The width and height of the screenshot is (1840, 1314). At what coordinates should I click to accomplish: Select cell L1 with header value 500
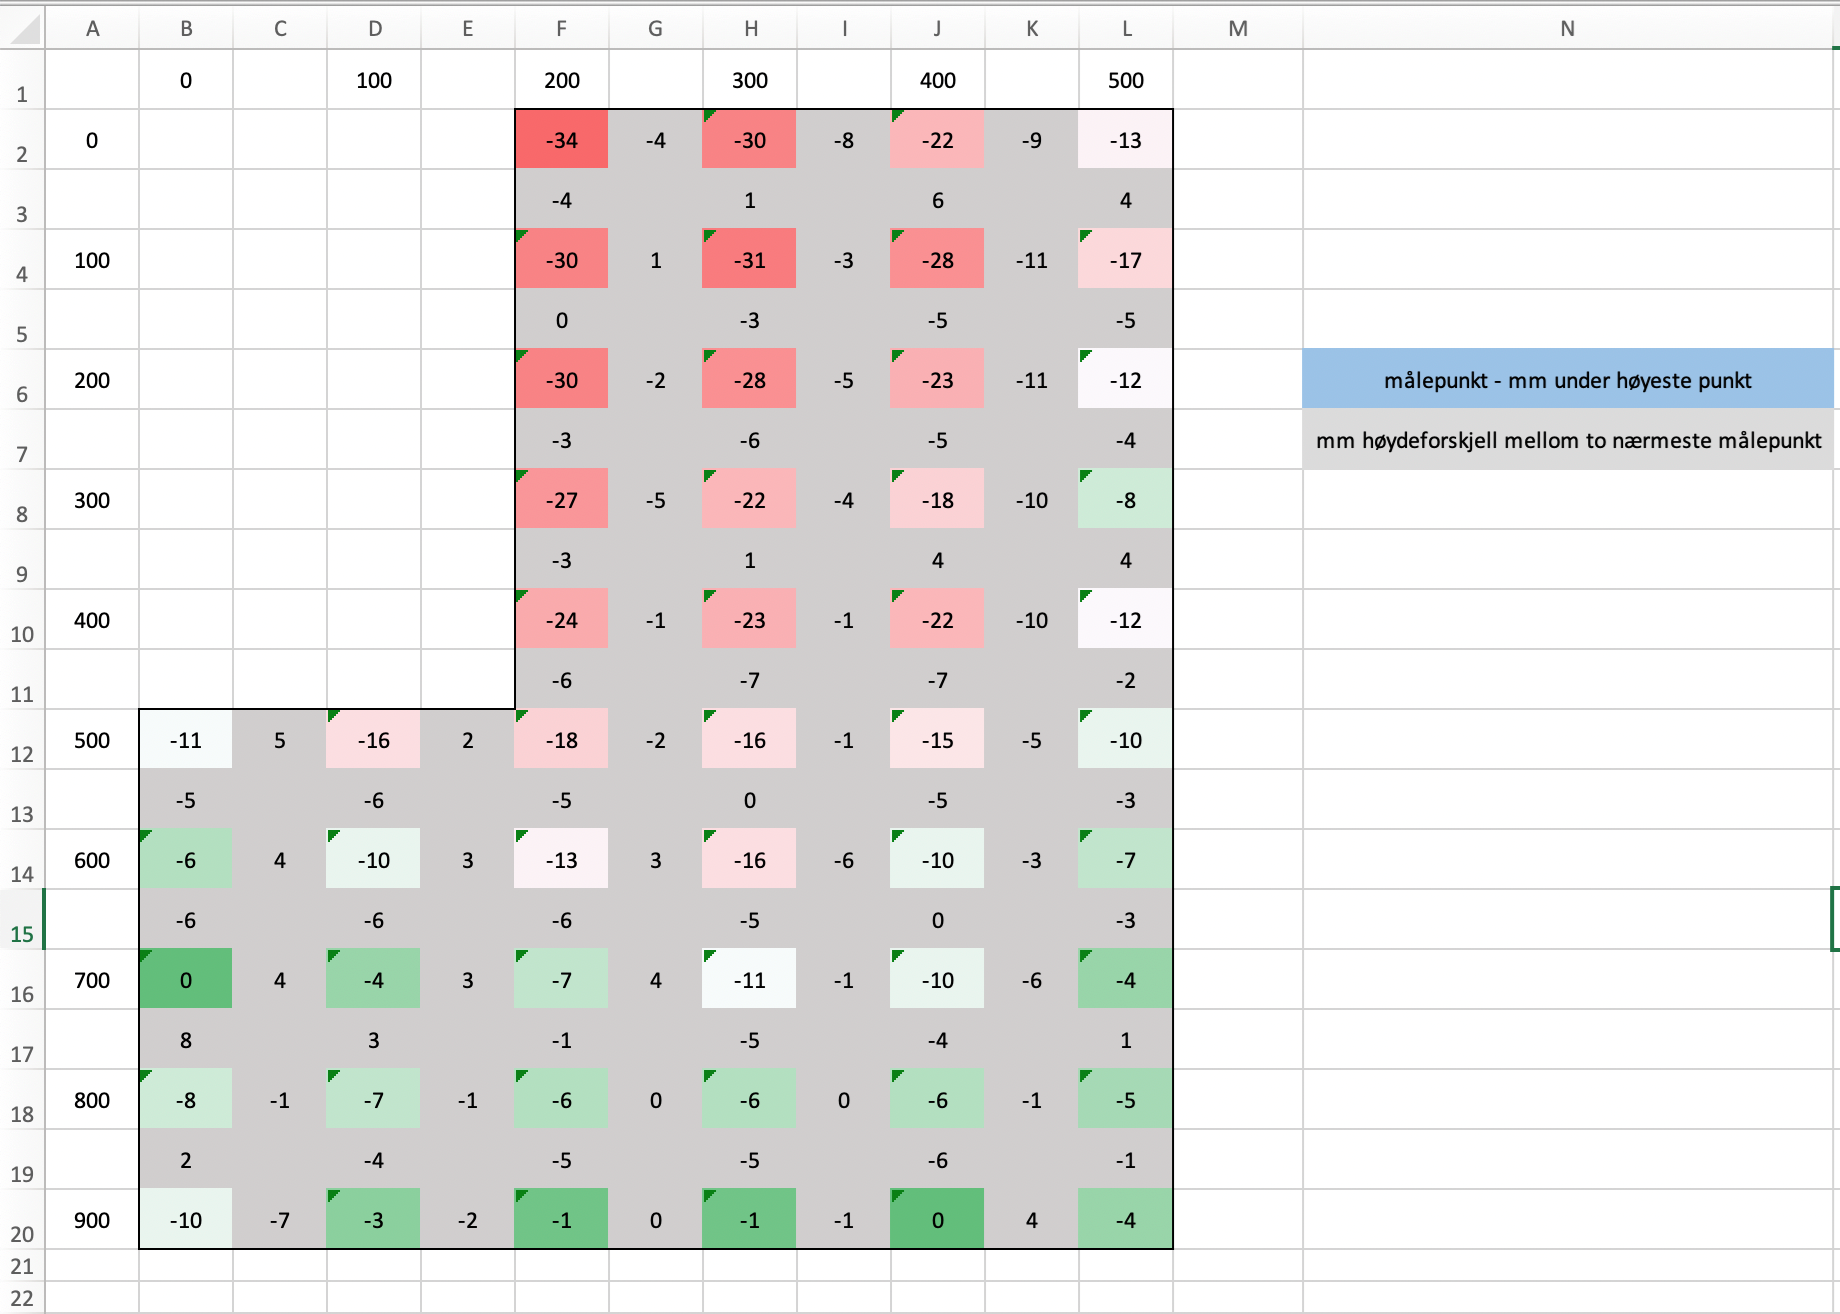click(x=1125, y=80)
